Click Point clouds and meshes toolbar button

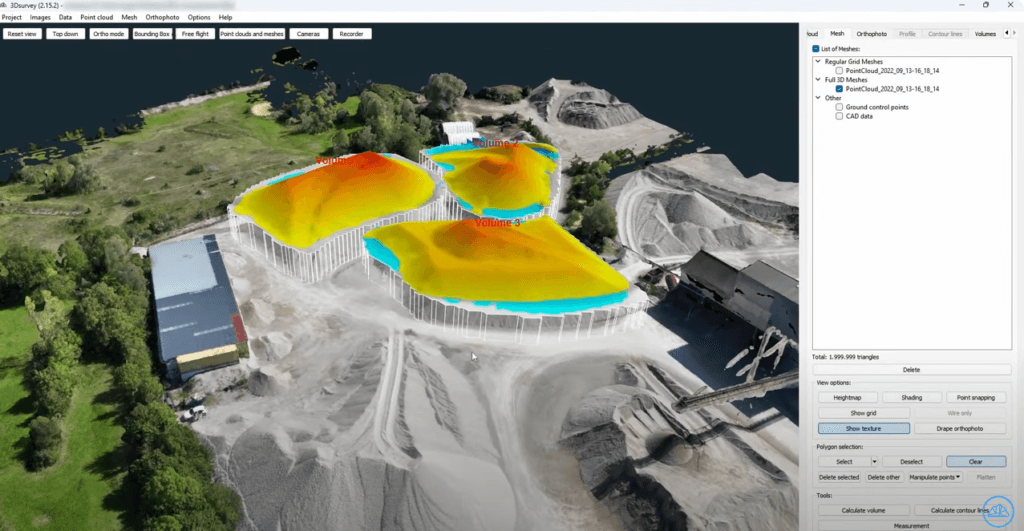[x=252, y=34]
